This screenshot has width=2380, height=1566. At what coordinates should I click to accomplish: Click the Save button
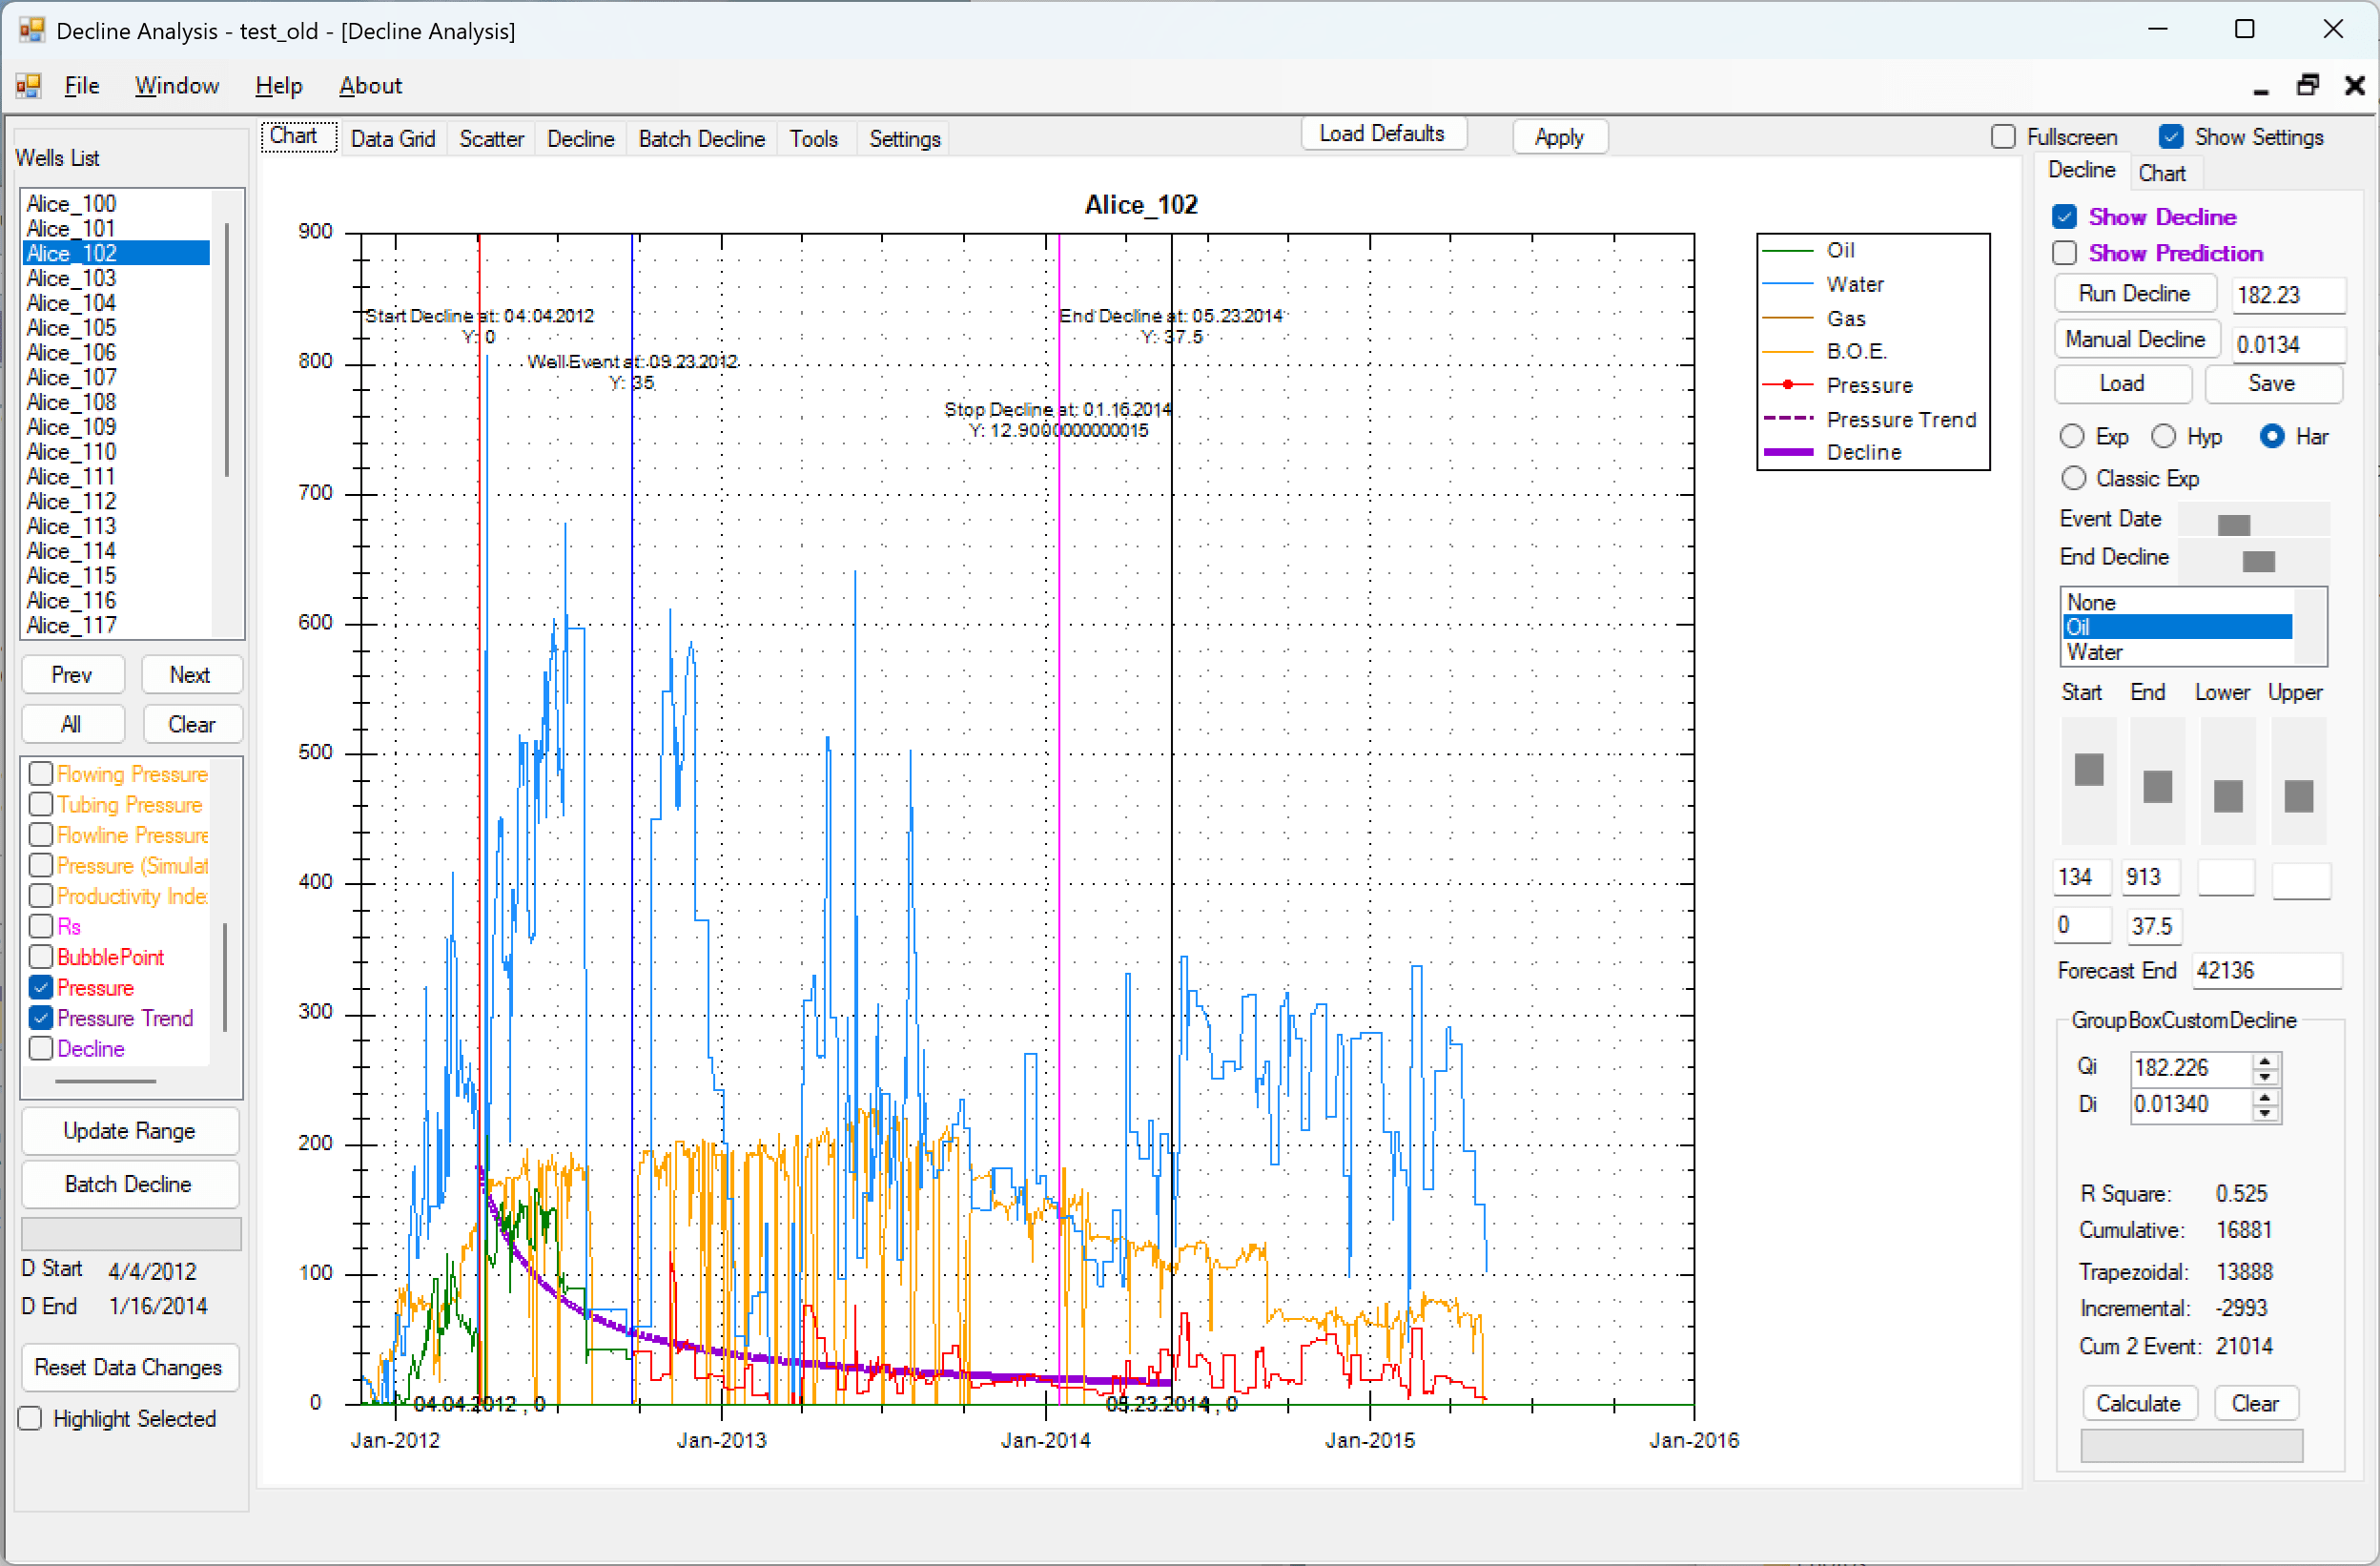(x=2272, y=384)
